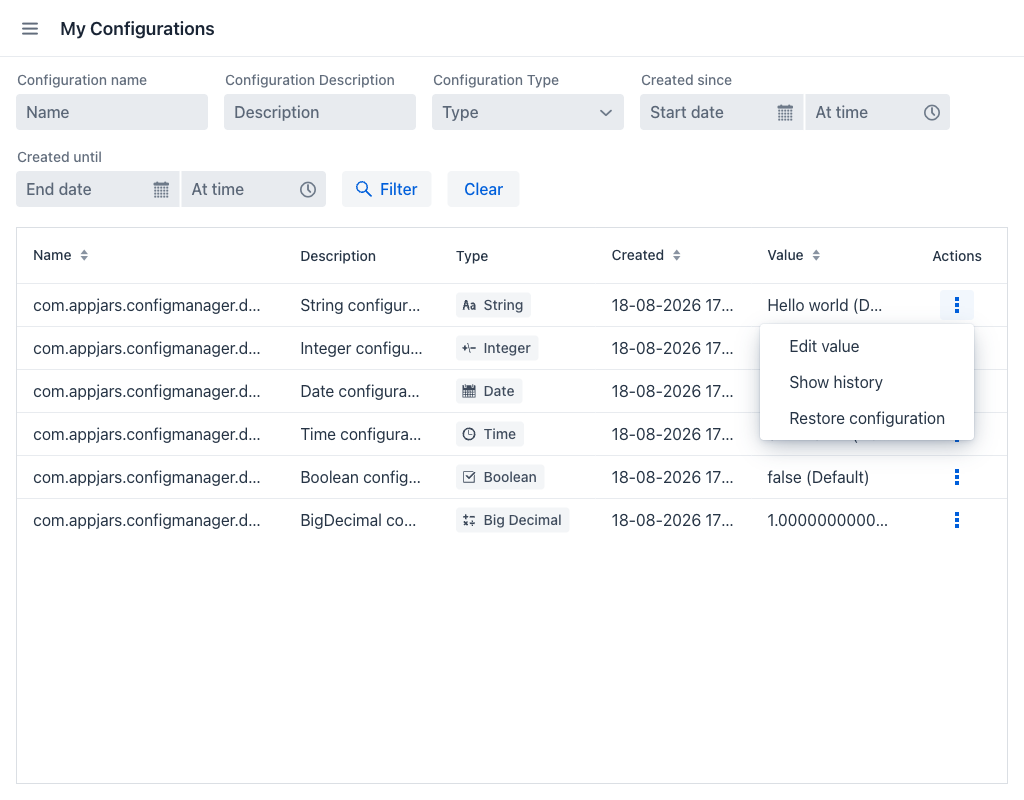Open actions menu for Boolean row
The width and height of the screenshot is (1024, 800).
coord(957,477)
